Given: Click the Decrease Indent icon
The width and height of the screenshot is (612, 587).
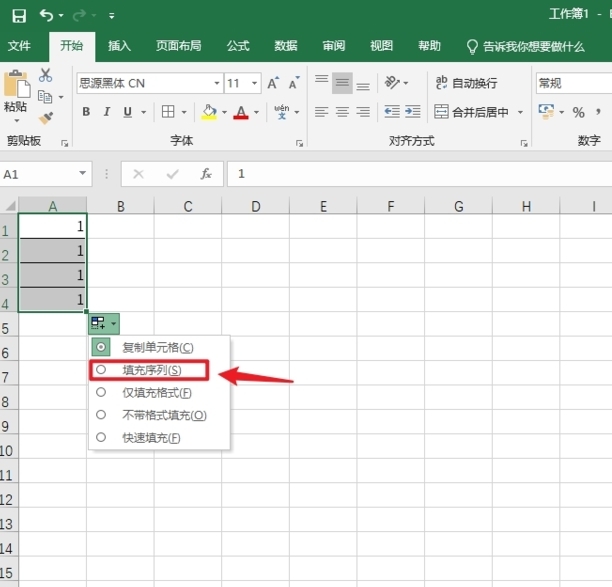Looking at the screenshot, I should [392, 112].
